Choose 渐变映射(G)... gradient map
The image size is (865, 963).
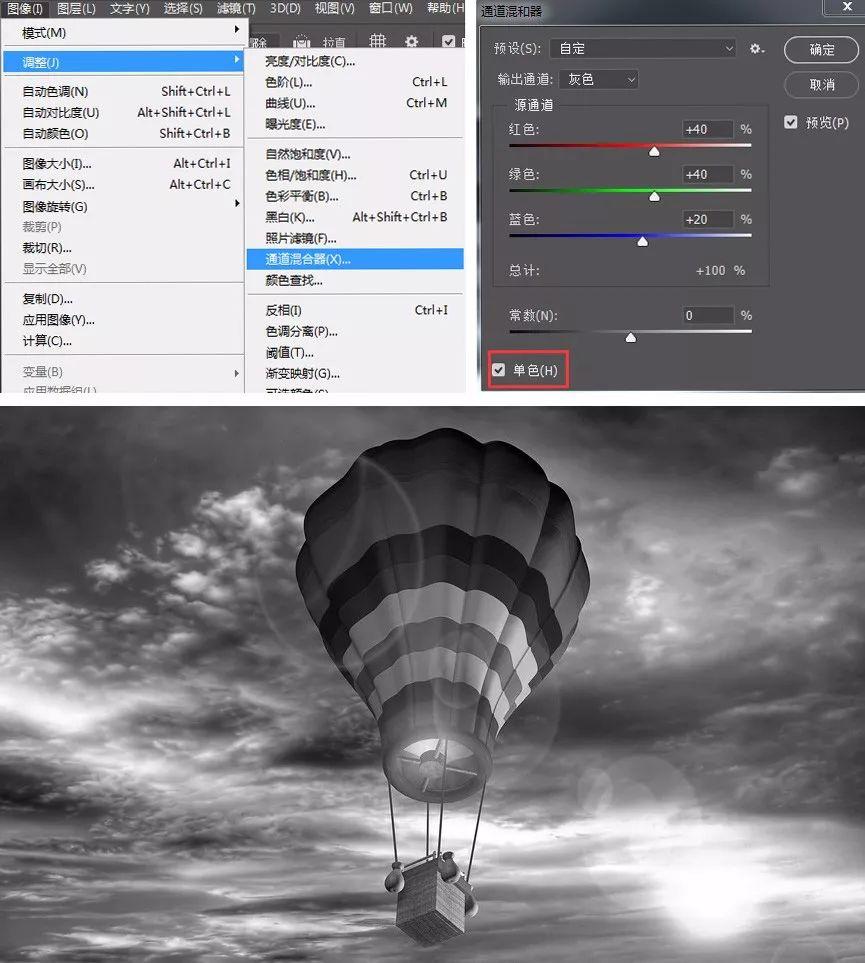[355, 373]
